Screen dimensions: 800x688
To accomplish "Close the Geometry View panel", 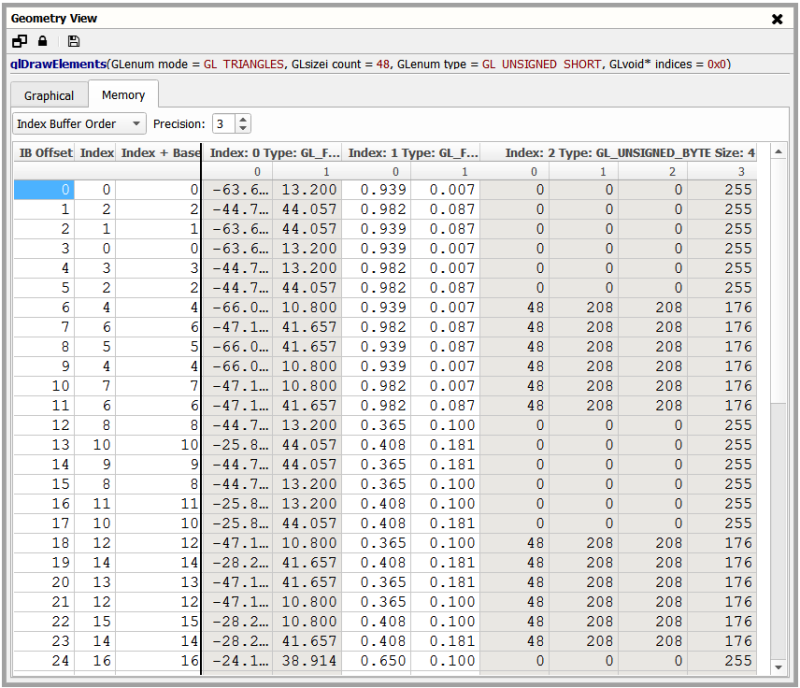I will click(777, 19).
